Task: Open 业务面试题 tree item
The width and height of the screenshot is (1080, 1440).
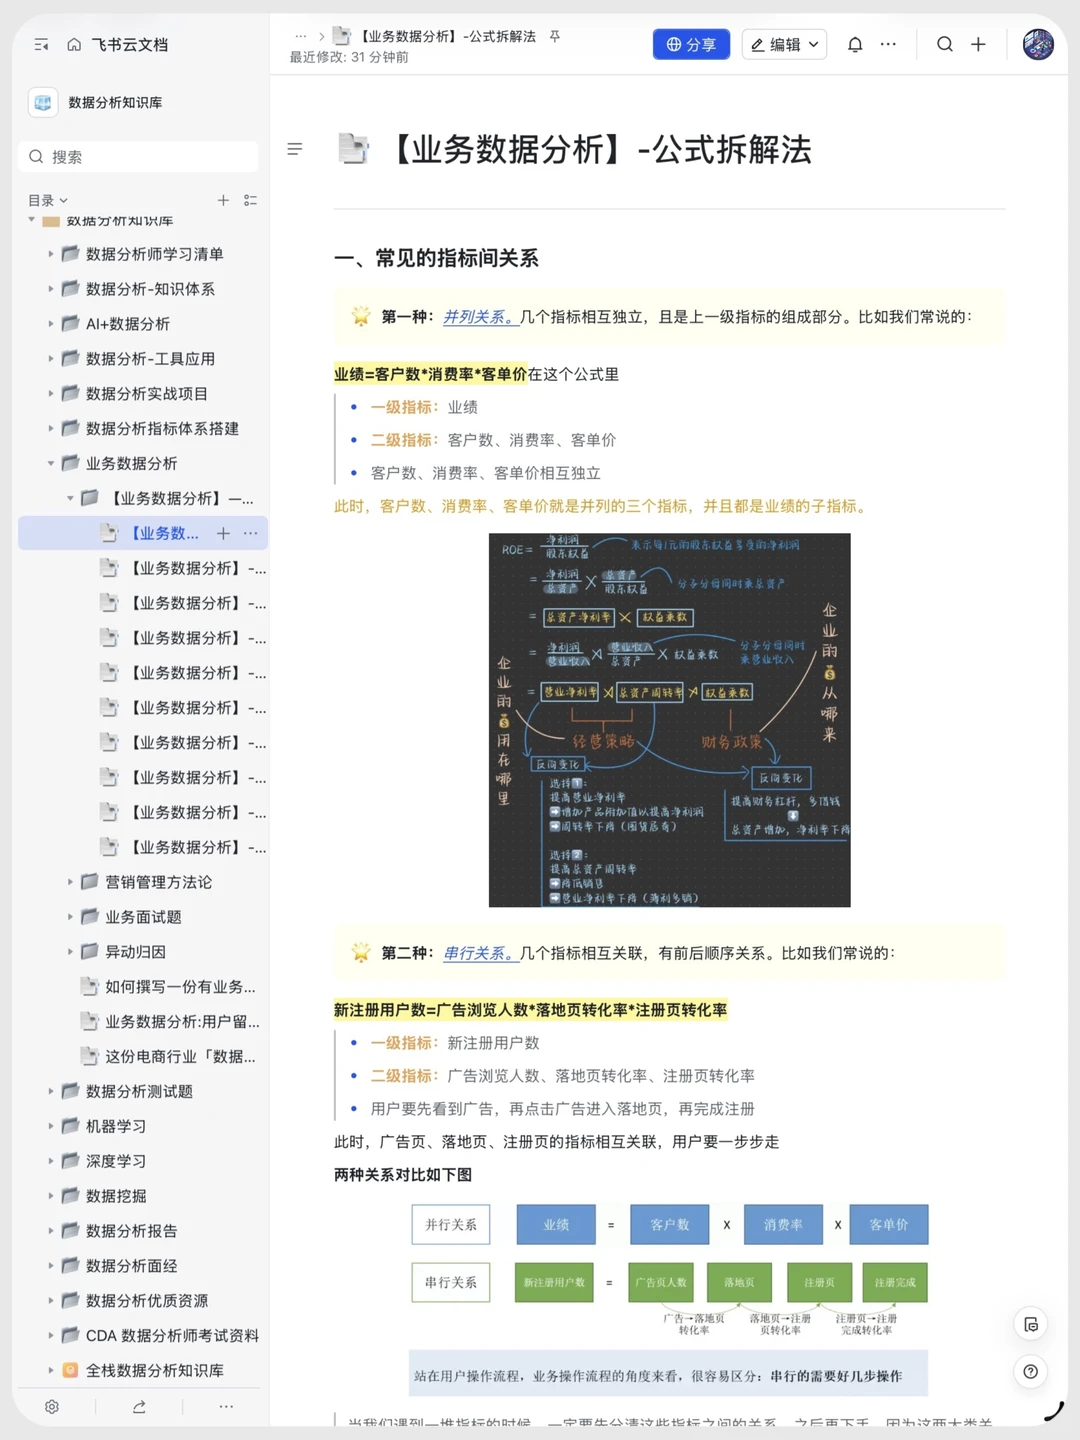Action: point(143,917)
